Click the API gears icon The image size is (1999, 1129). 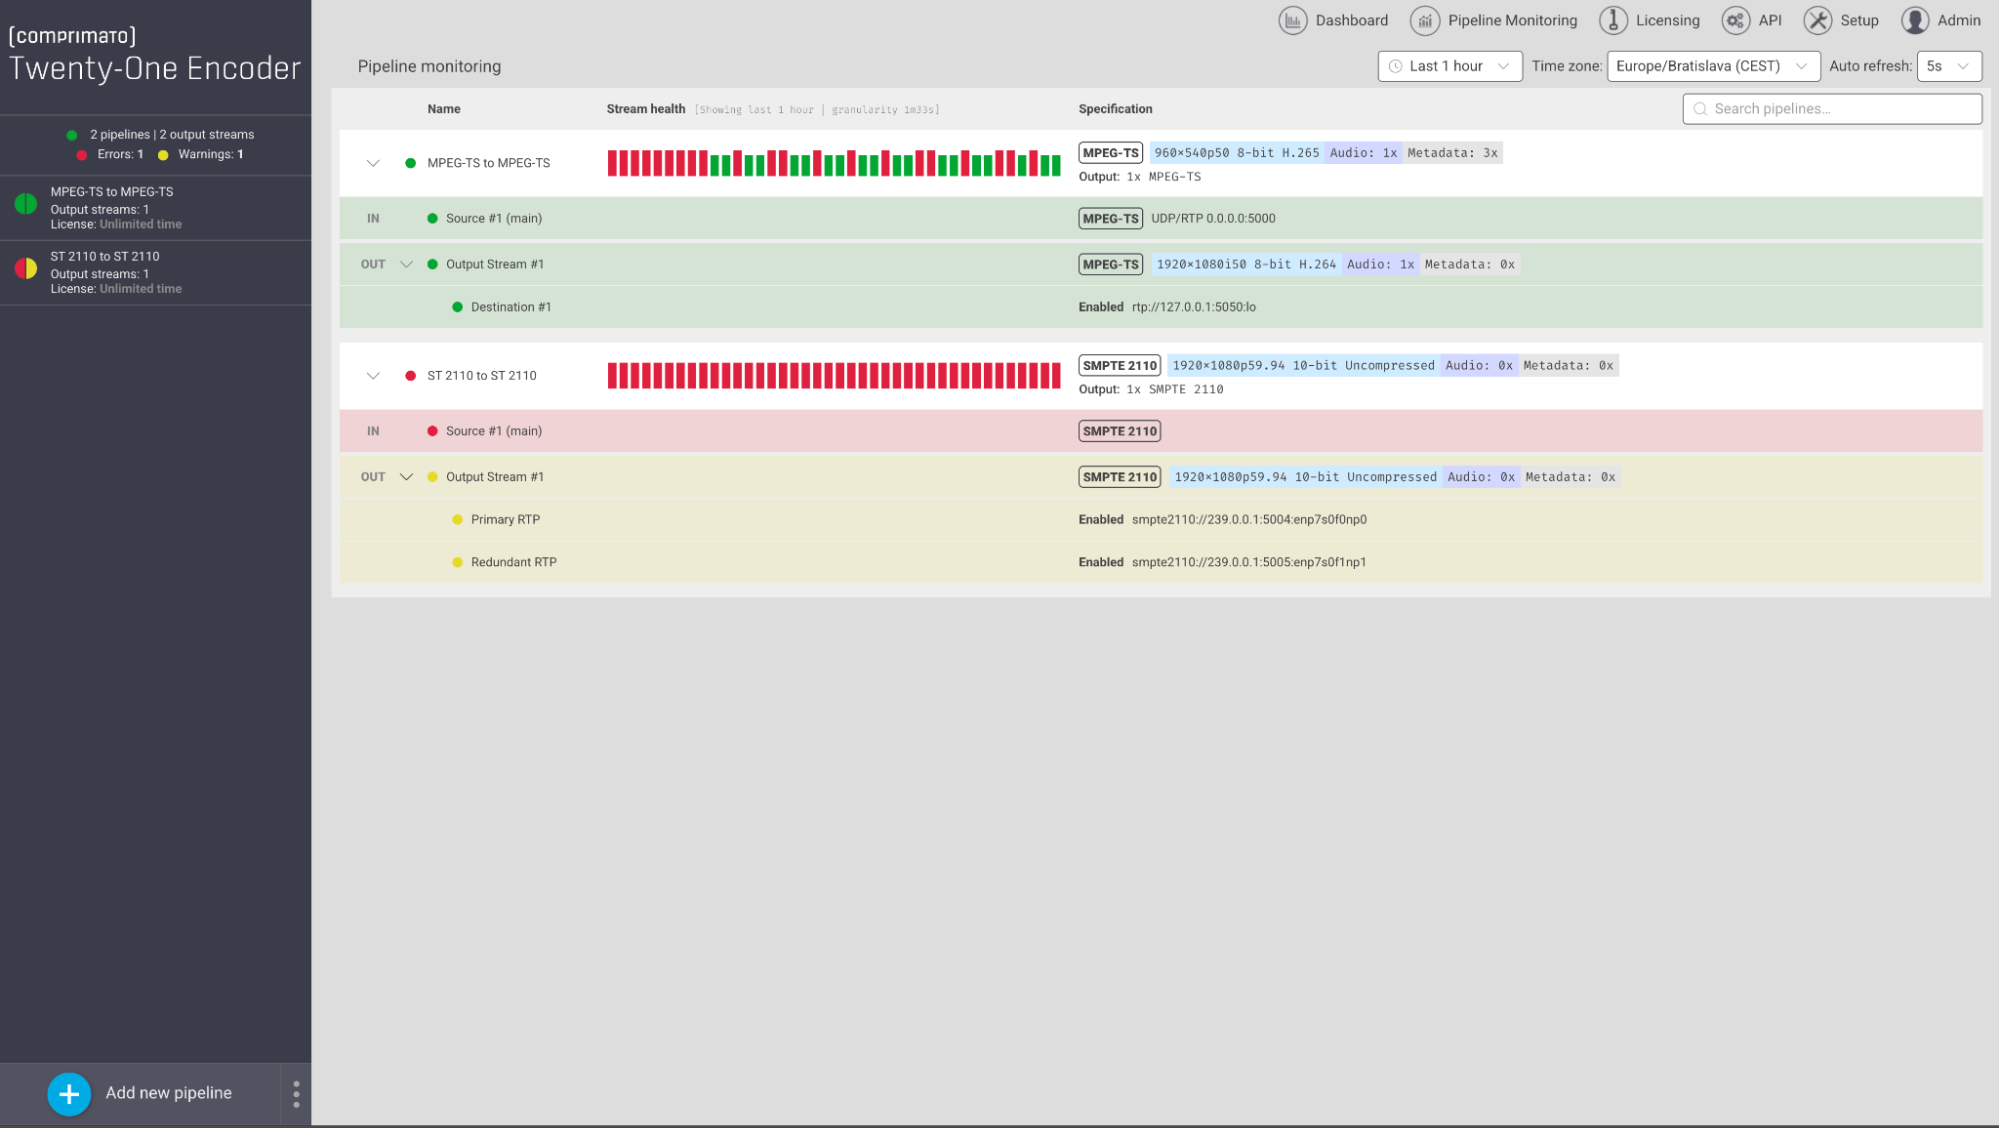[x=1736, y=20]
